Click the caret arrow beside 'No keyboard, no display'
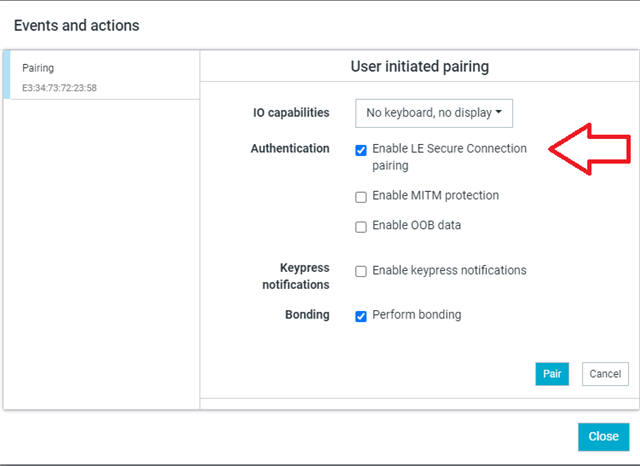This screenshot has width=640, height=466. pyautogui.click(x=498, y=112)
